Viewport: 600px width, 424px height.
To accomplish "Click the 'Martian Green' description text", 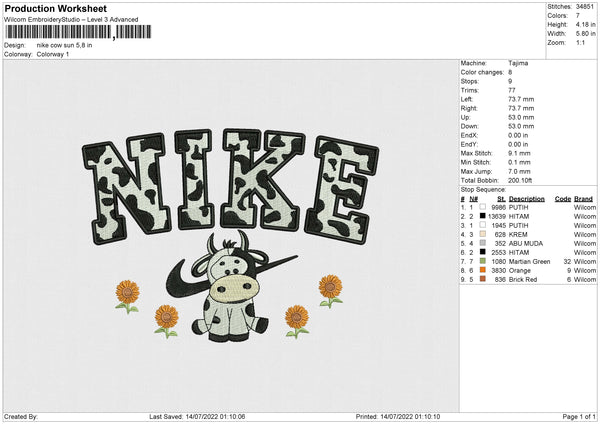I will pos(530,262).
